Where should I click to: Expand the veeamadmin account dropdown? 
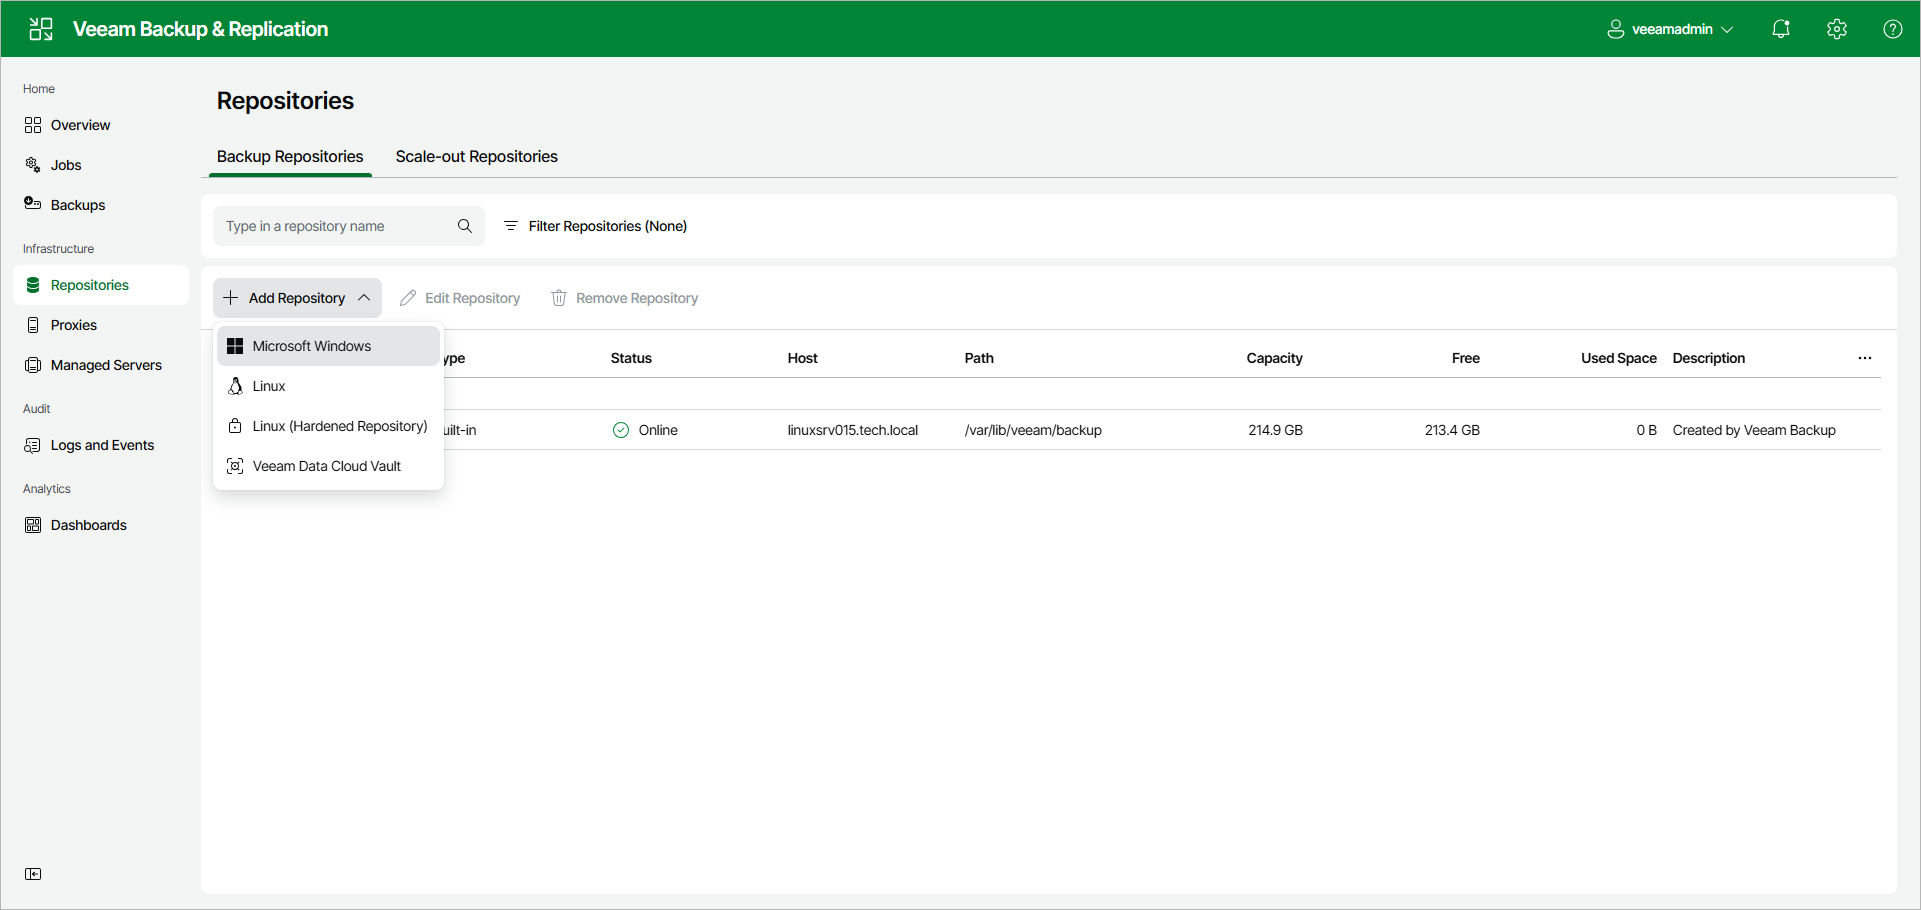tap(1670, 29)
